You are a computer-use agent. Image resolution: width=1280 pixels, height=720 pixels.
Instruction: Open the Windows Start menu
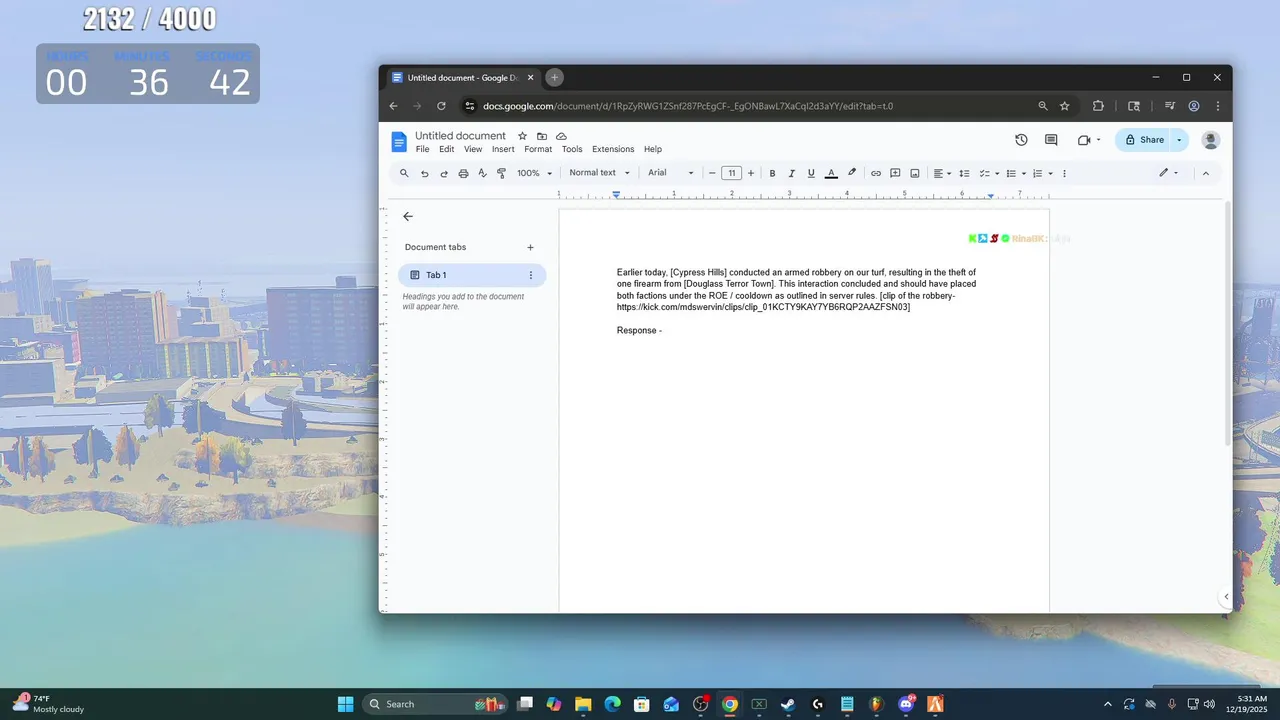coord(345,704)
